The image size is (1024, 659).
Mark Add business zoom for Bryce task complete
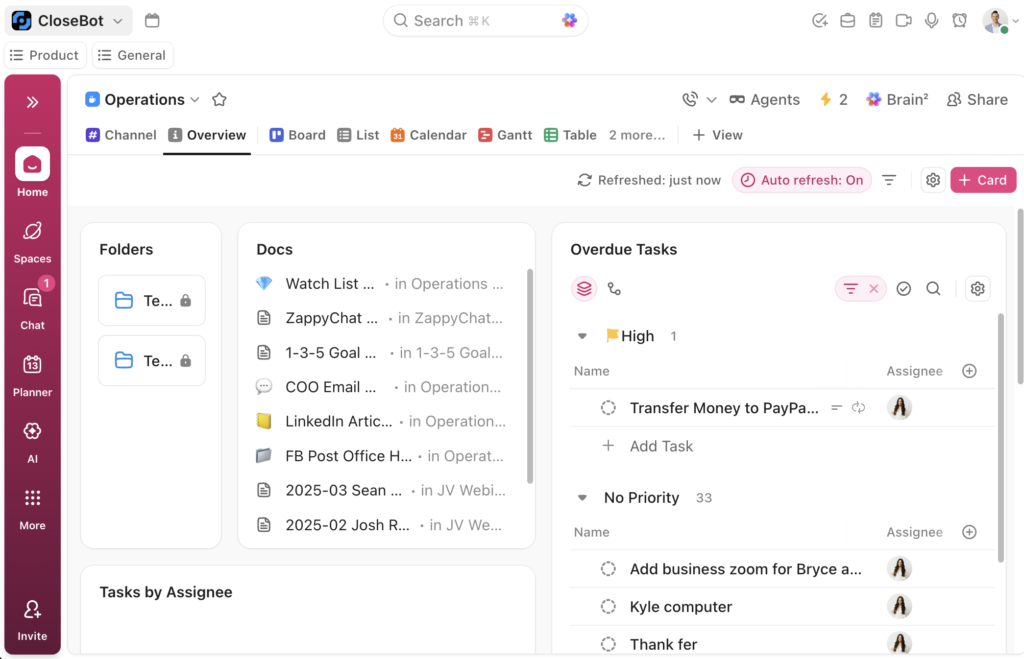tap(608, 569)
